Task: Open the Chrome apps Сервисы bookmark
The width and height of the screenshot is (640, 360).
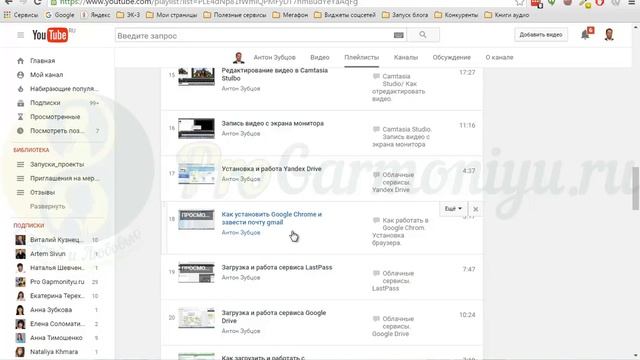Action: pyautogui.click(x=21, y=15)
